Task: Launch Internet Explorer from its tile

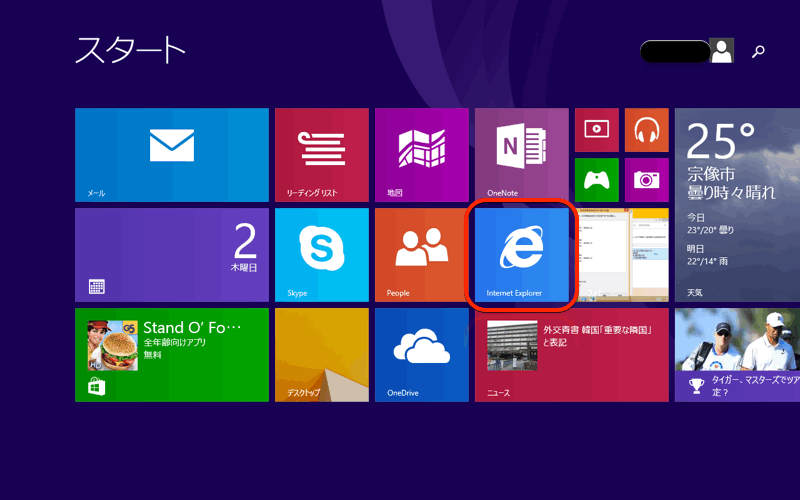Action: tap(521, 255)
